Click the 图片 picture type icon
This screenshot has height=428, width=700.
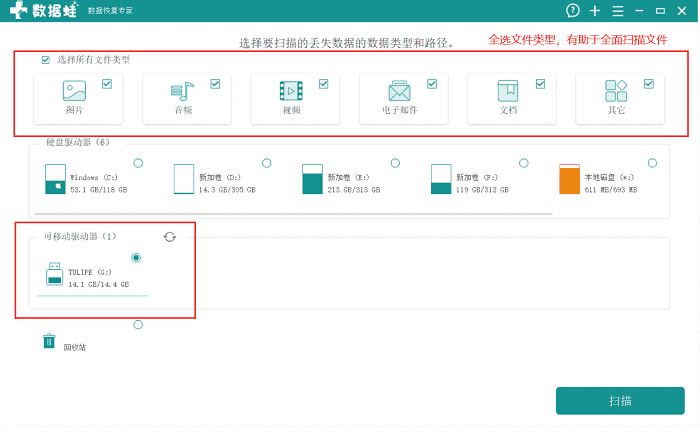coord(74,91)
